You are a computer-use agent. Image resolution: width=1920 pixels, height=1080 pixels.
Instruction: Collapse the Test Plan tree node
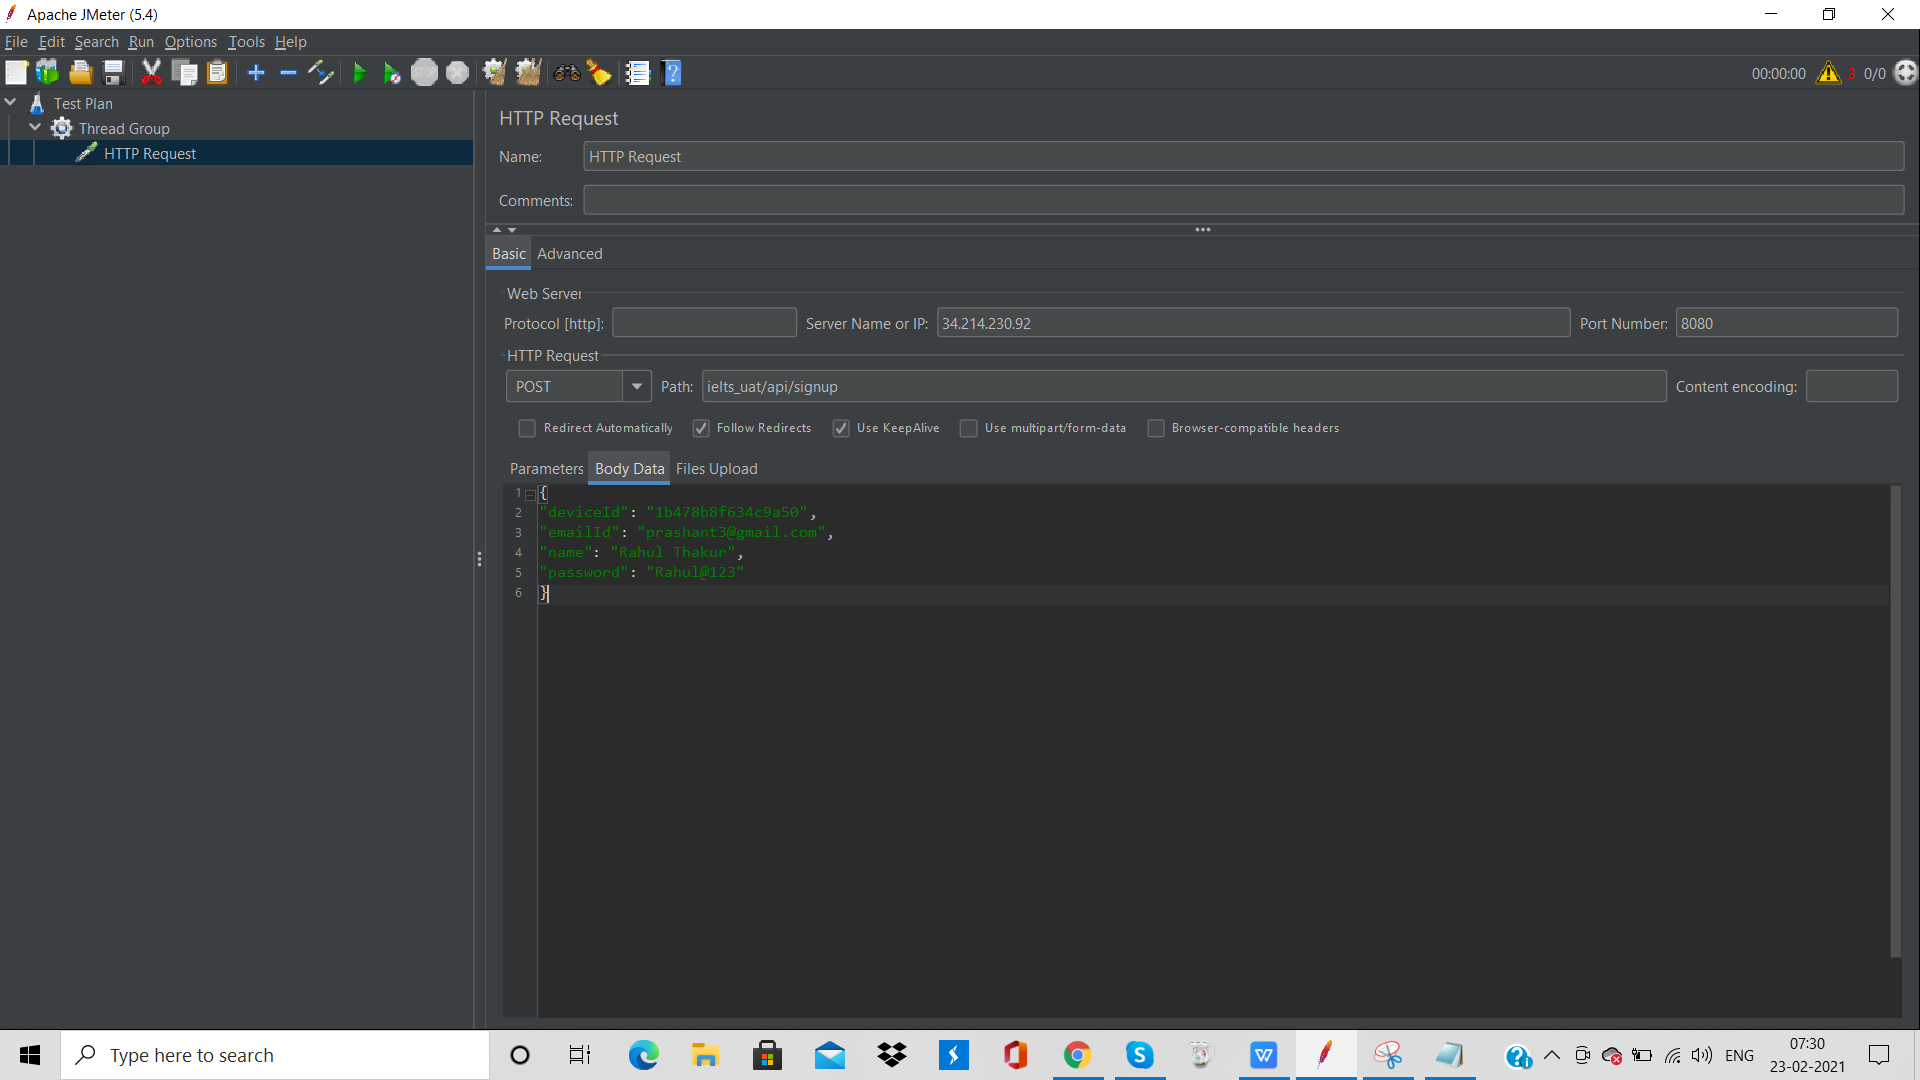[x=10, y=103]
